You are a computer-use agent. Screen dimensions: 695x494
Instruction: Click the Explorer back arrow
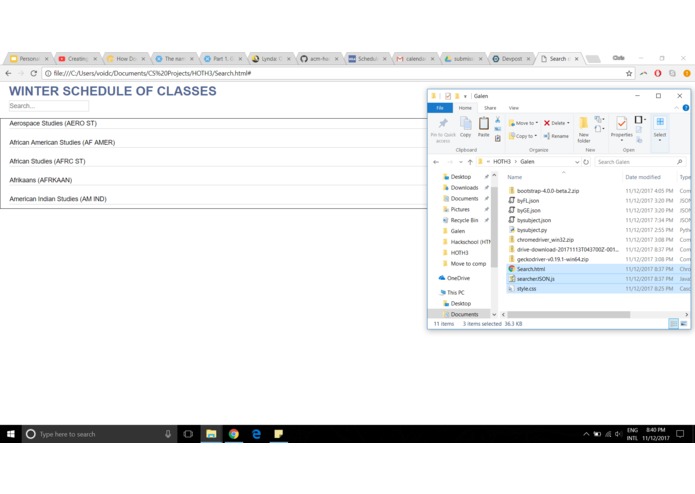coord(436,162)
